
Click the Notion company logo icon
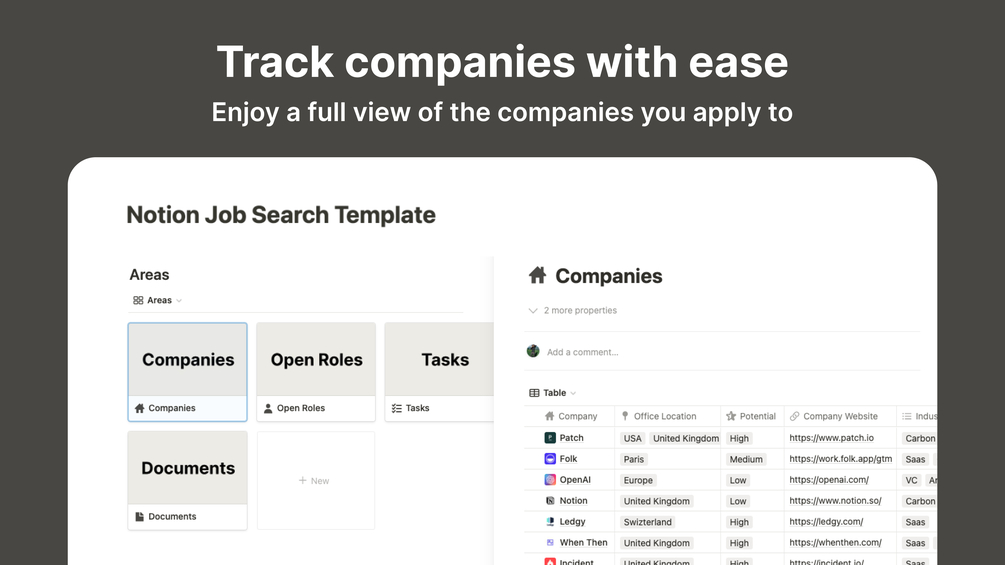(x=550, y=500)
